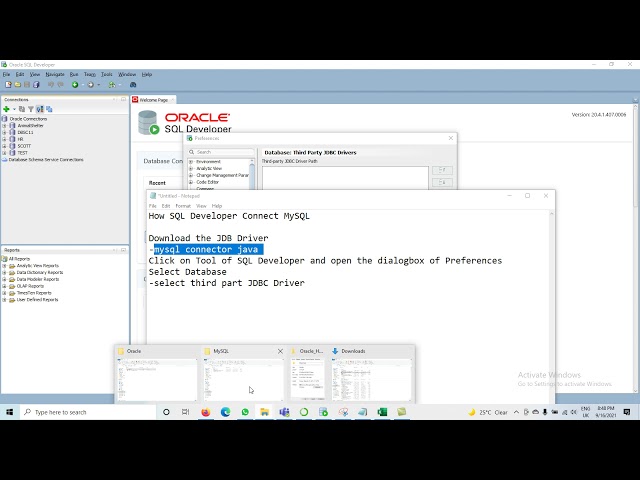Open the File menu in SQL Developer
This screenshot has width=640, height=480.
click(7, 74)
